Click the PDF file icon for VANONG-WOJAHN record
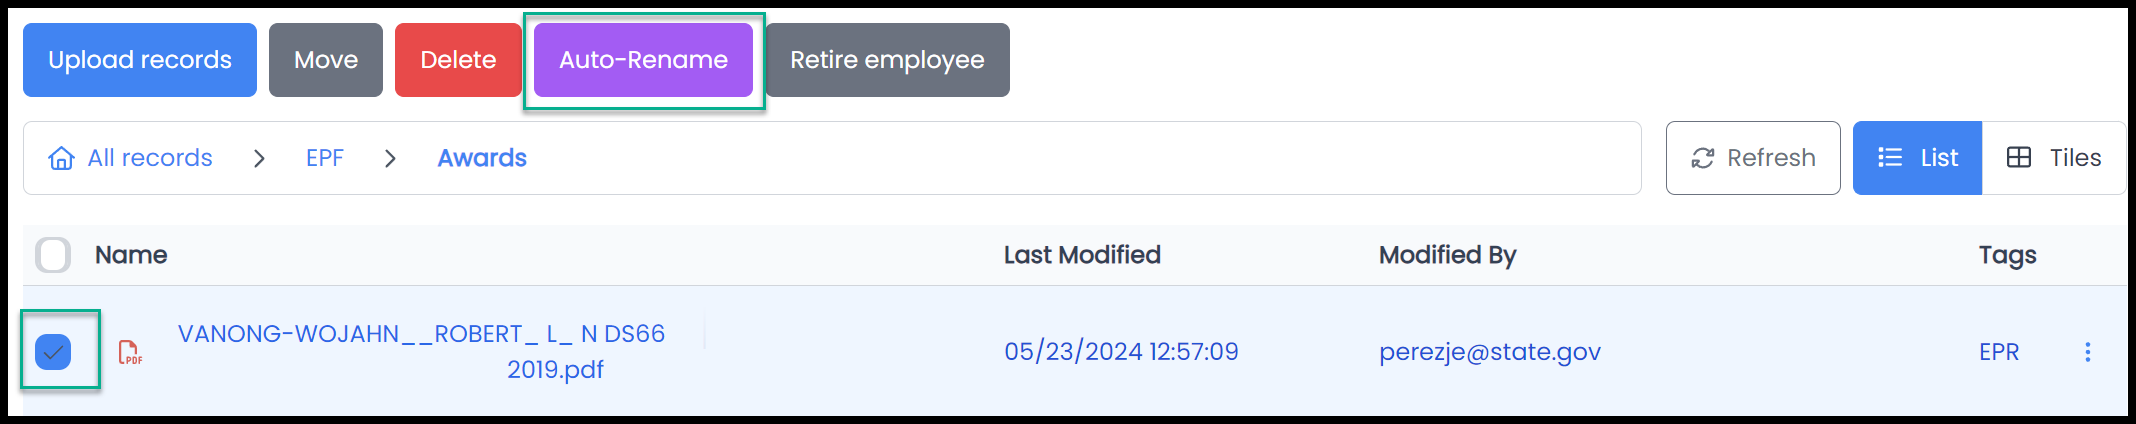 coord(130,352)
